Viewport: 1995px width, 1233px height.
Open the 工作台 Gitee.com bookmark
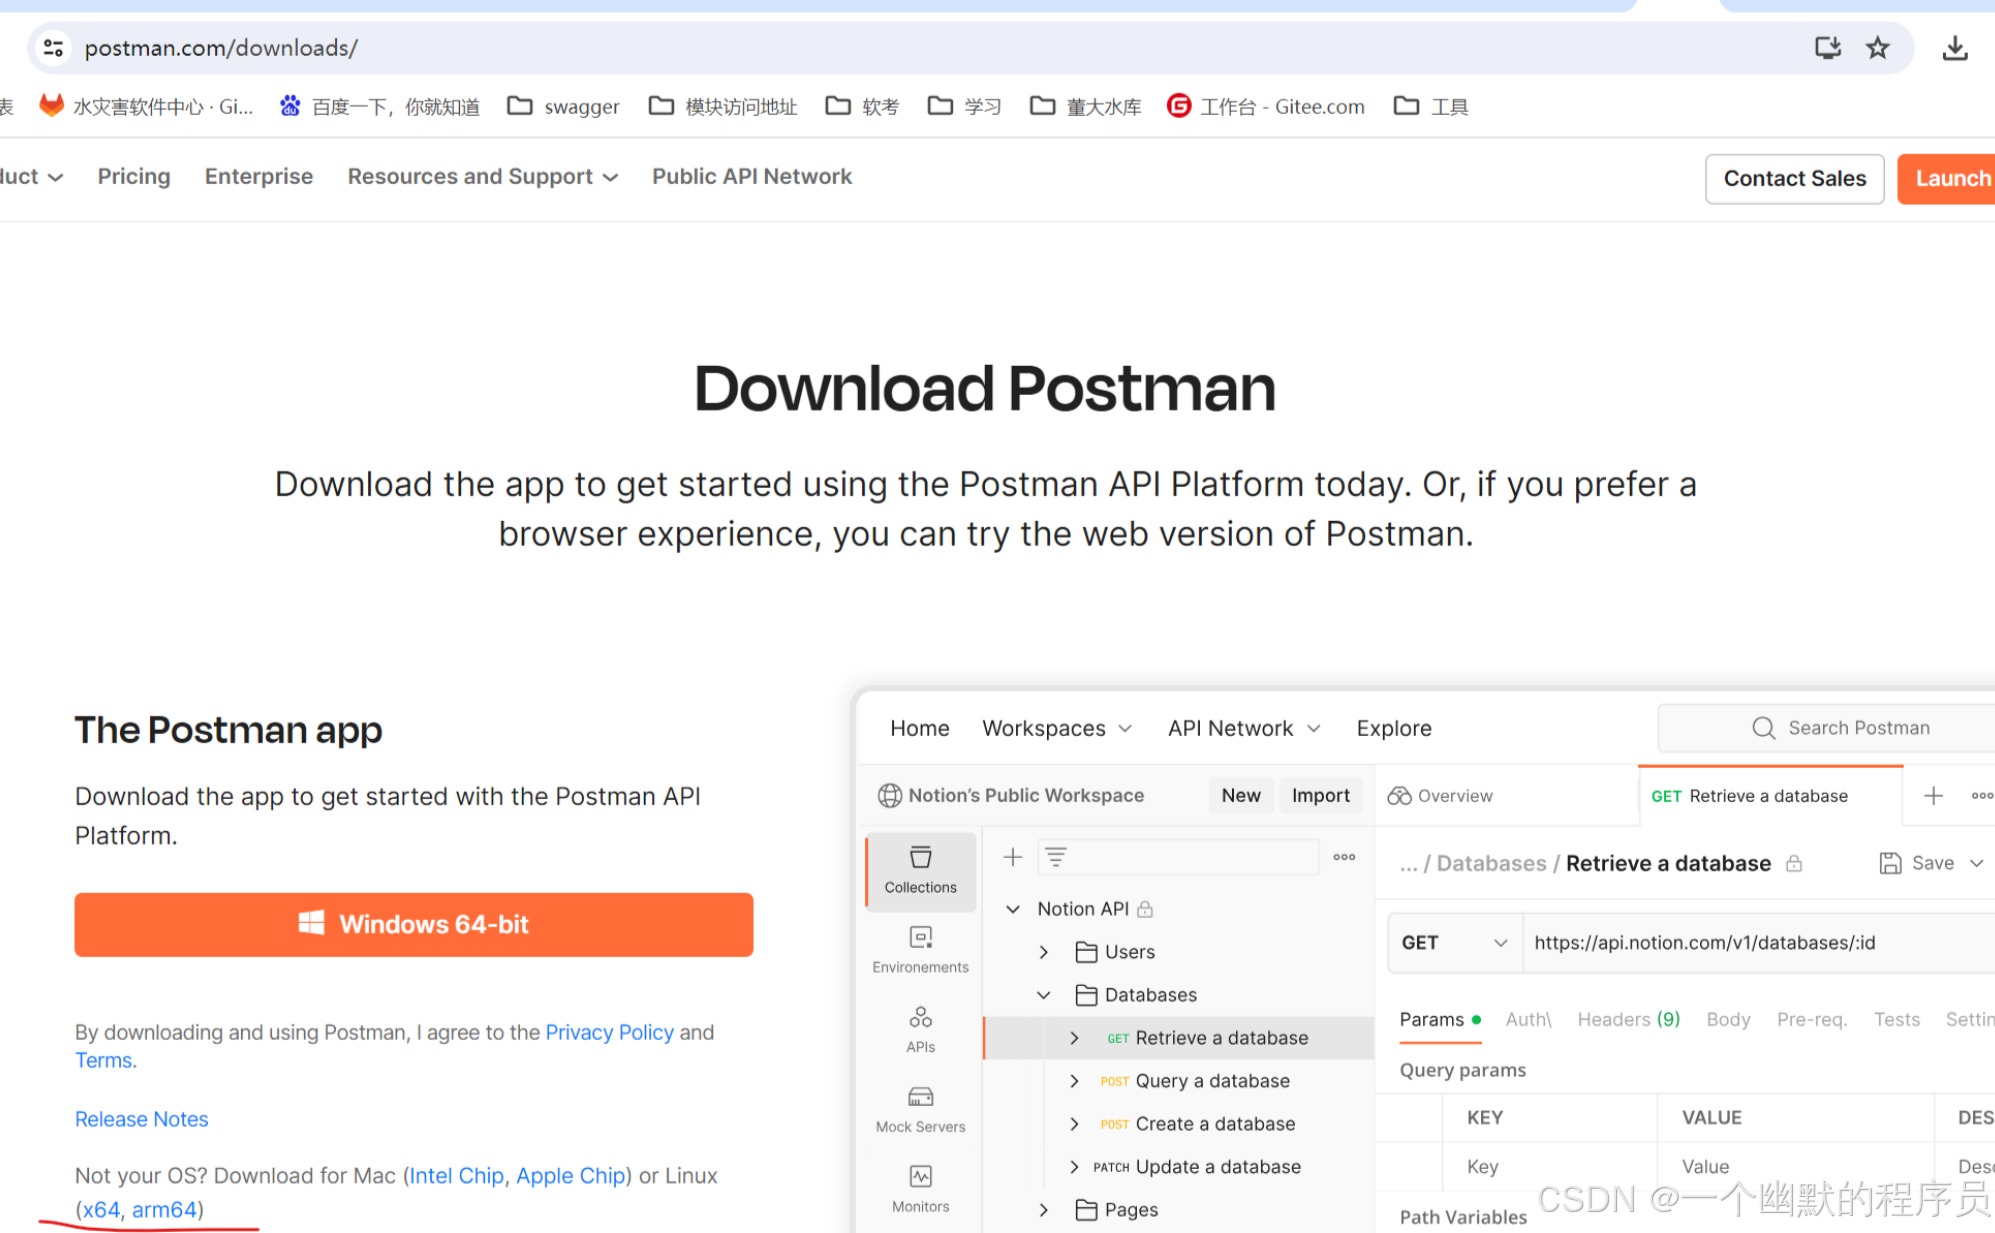point(1265,106)
